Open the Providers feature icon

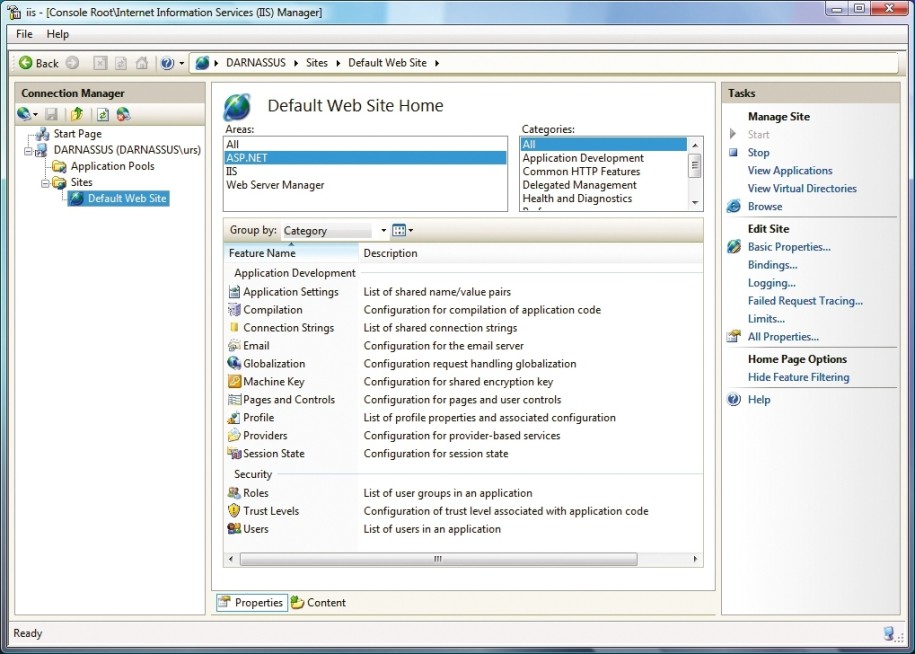[234, 435]
